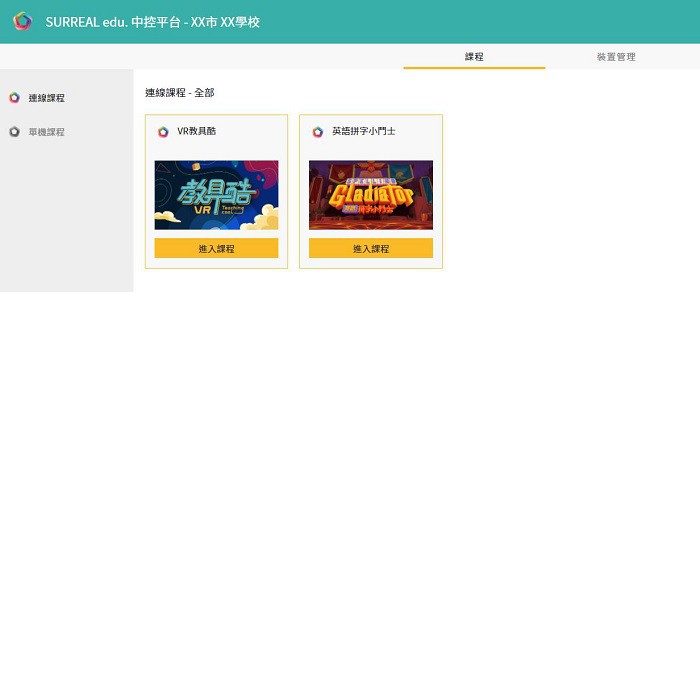Select 單機課程 in the sidebar
700x700 pixels.
tap(47, 132)
